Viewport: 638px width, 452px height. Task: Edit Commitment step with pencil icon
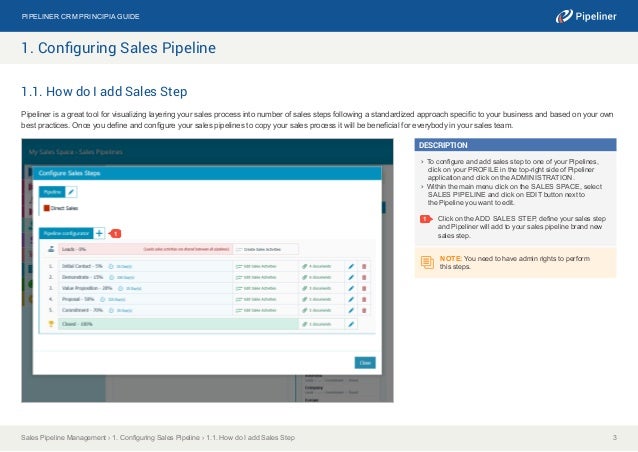(351, 310)
